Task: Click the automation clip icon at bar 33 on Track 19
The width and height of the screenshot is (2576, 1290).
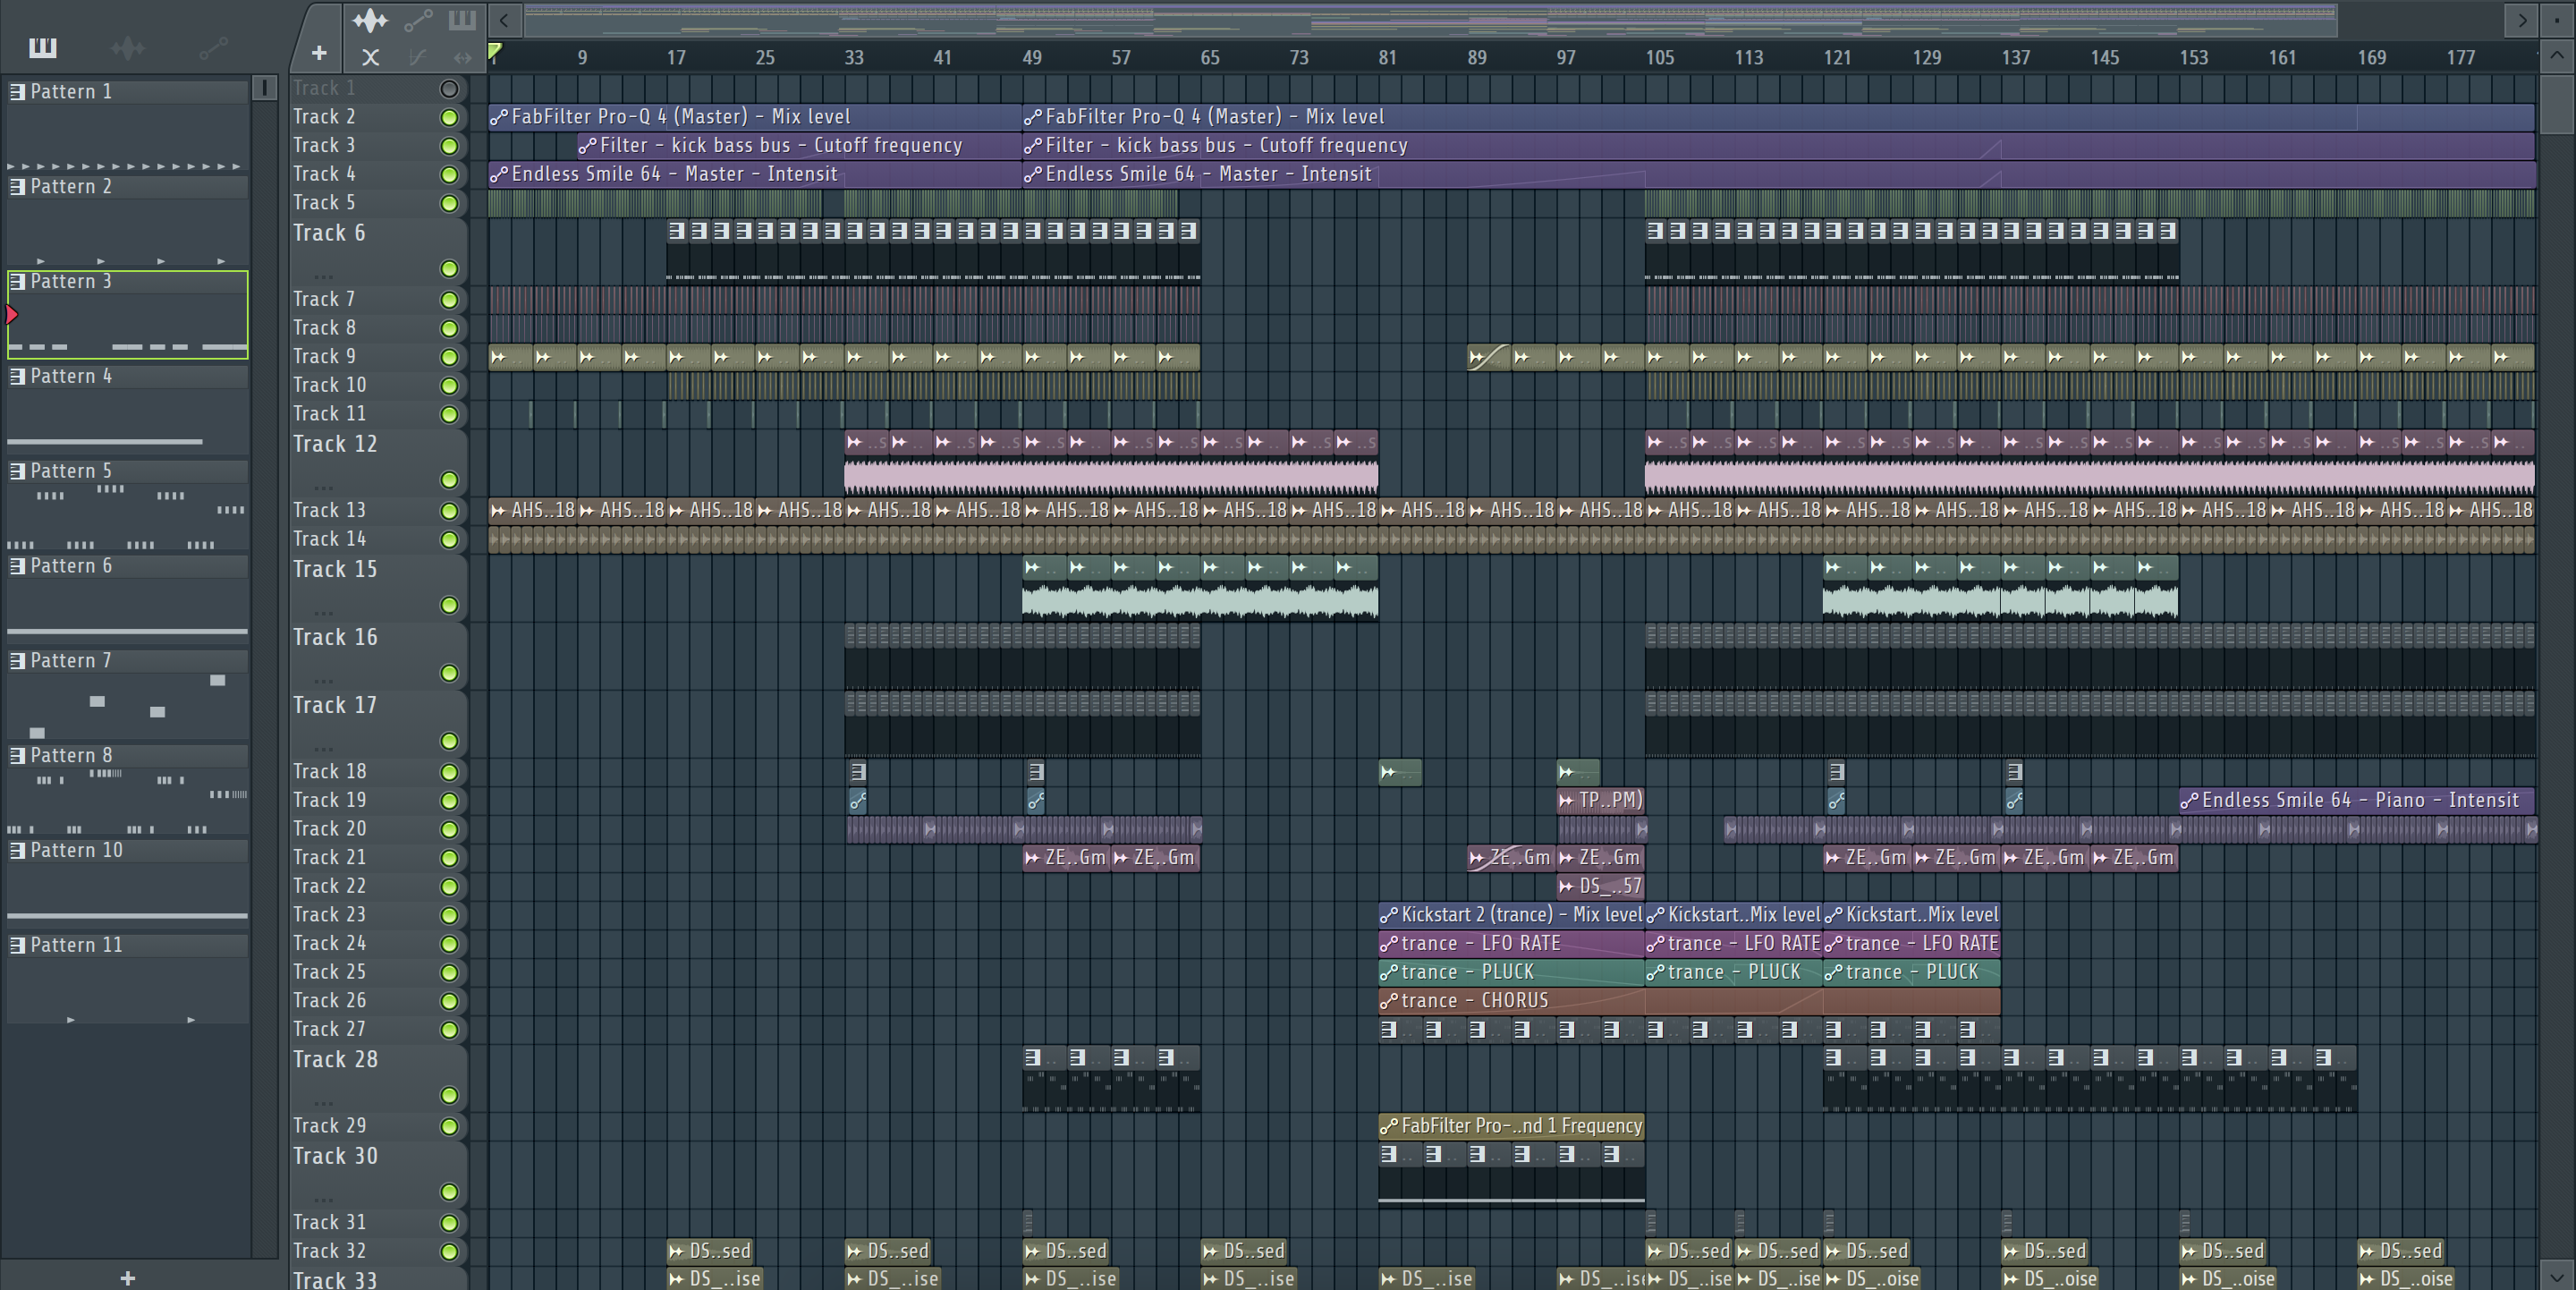Action: point(857,800)
